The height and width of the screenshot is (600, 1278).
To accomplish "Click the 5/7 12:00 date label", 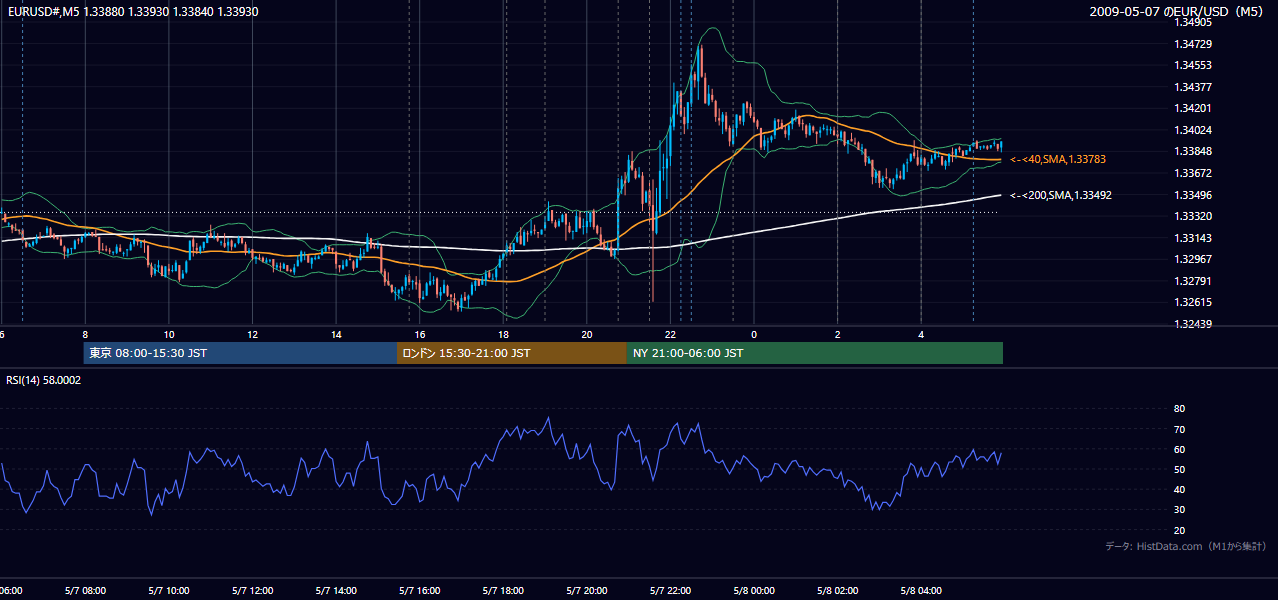I will (253, 591).
